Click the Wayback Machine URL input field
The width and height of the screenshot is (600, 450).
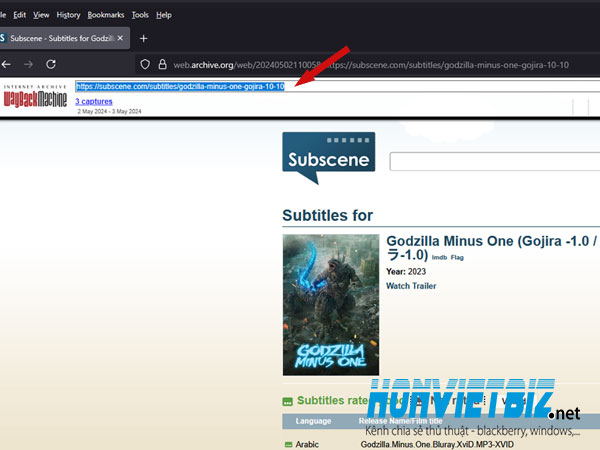(x=338, y=86)
